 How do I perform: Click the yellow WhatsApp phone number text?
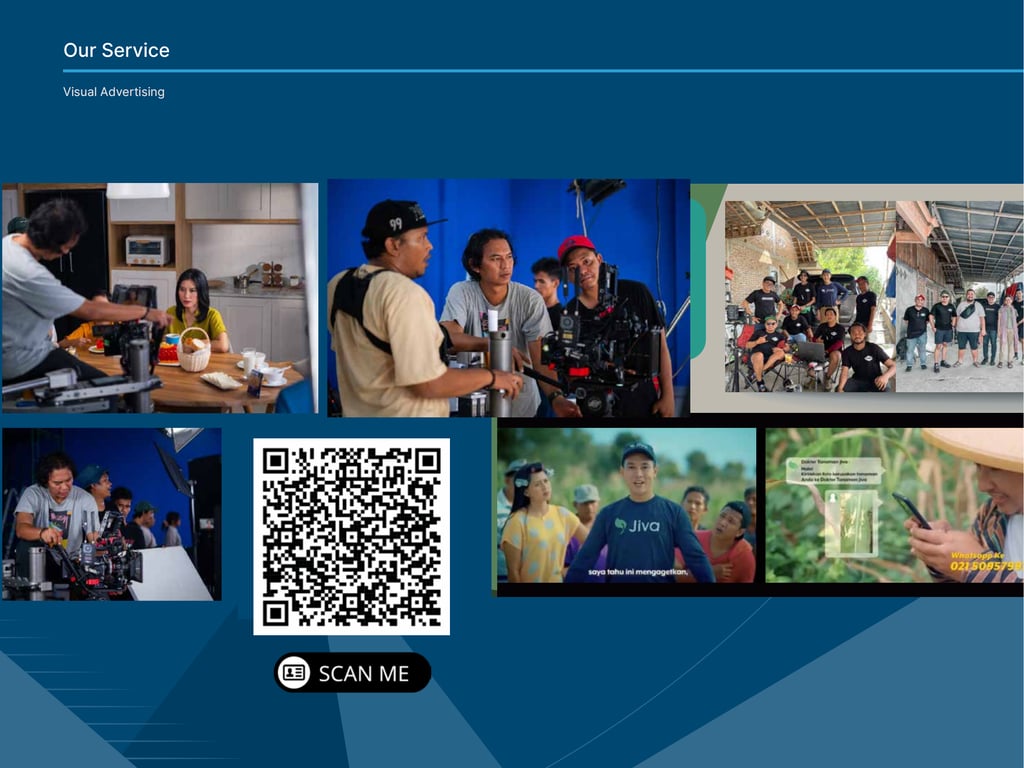[x=986, y=566]
